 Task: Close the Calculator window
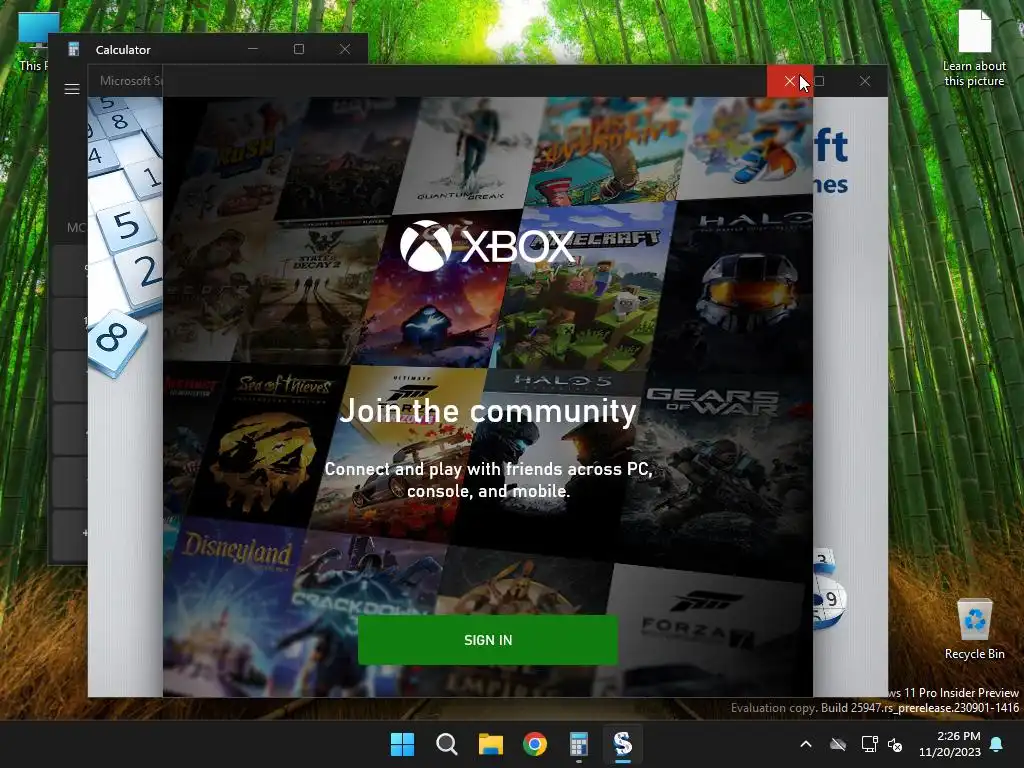click(x=345, y=49)
